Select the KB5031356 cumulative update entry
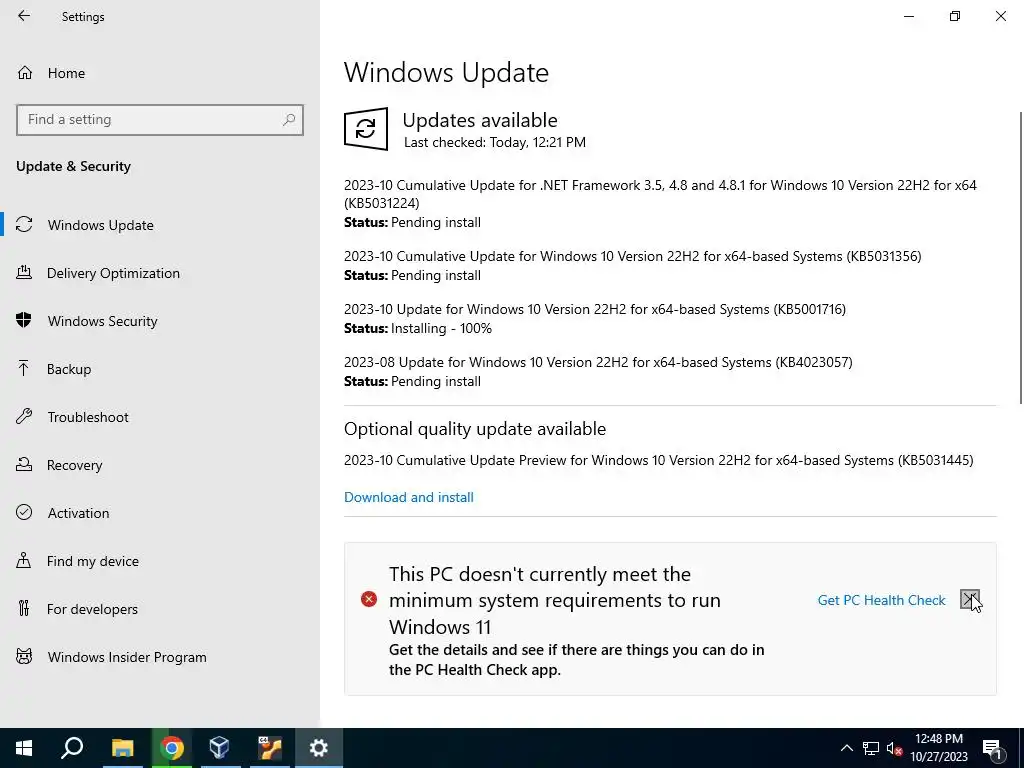Image resolution: width=1024 pixels, height=768 pixels. tap(633, 256)
